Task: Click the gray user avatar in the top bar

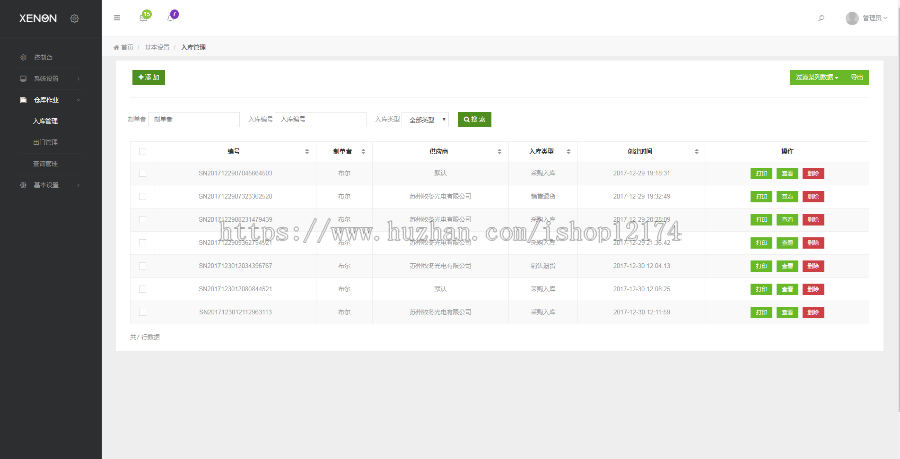Action: (852, 18)
